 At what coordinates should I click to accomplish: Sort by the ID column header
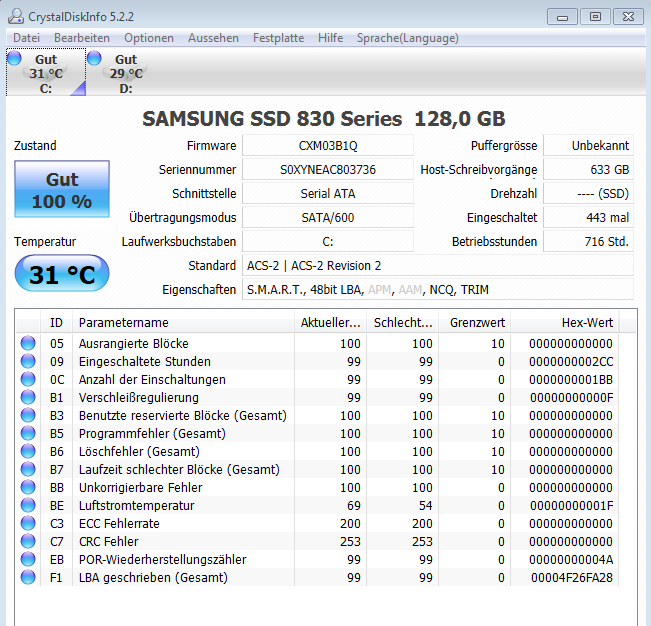point(56,323)
